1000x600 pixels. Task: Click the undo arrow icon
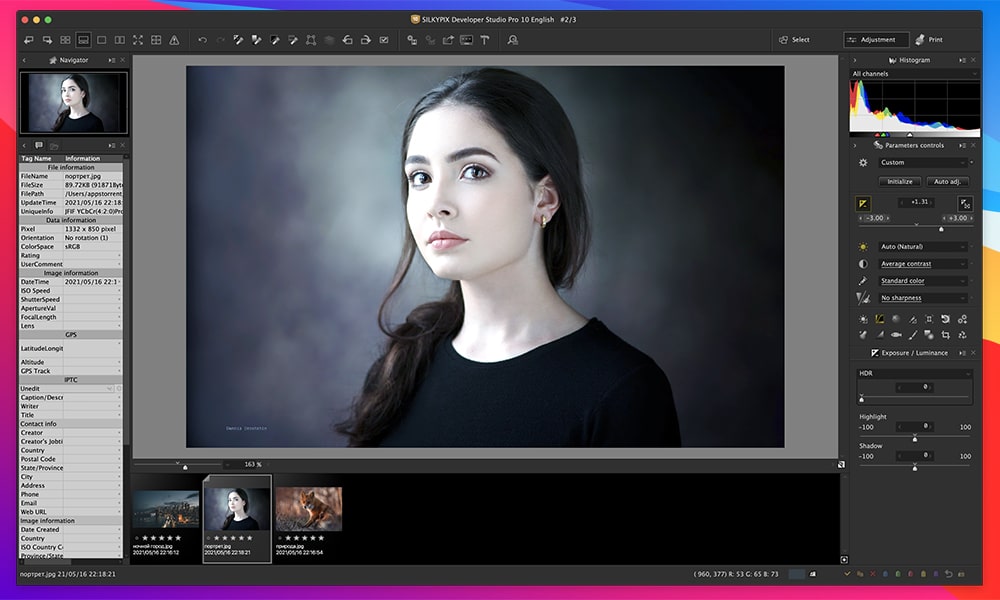point(201,39)
